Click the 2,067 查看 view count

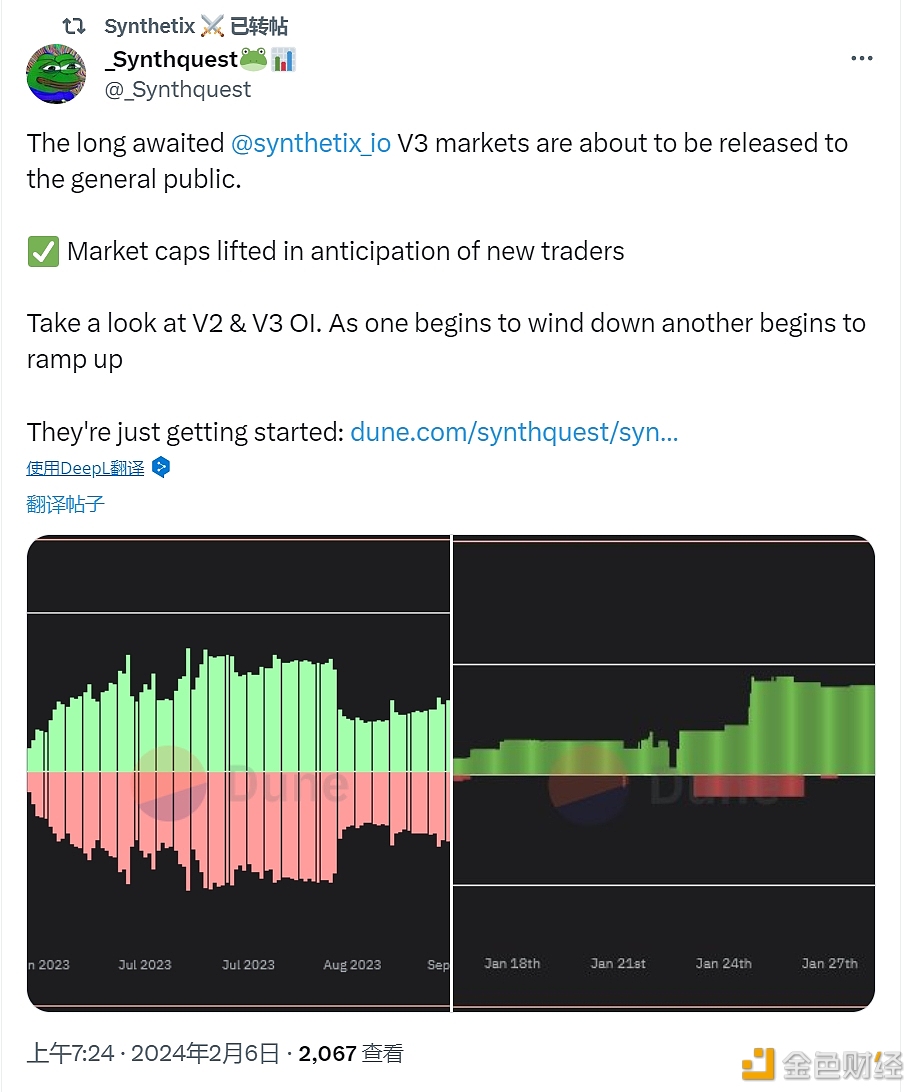tap(351, 1053)
